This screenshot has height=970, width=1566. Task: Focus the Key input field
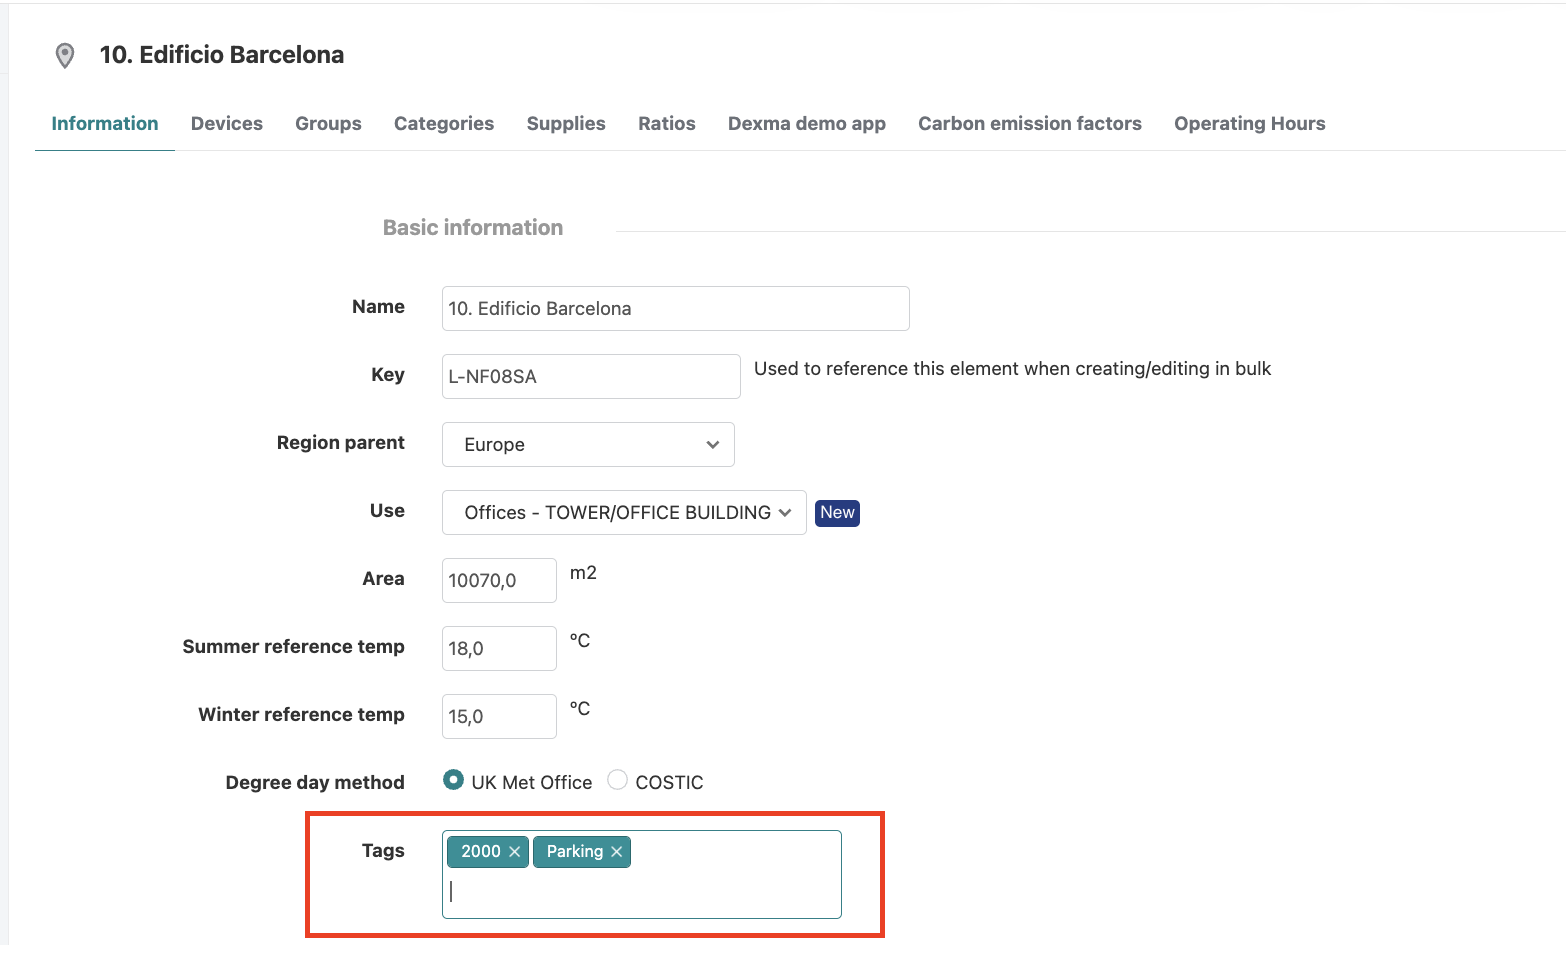click(x=591, y=377)
